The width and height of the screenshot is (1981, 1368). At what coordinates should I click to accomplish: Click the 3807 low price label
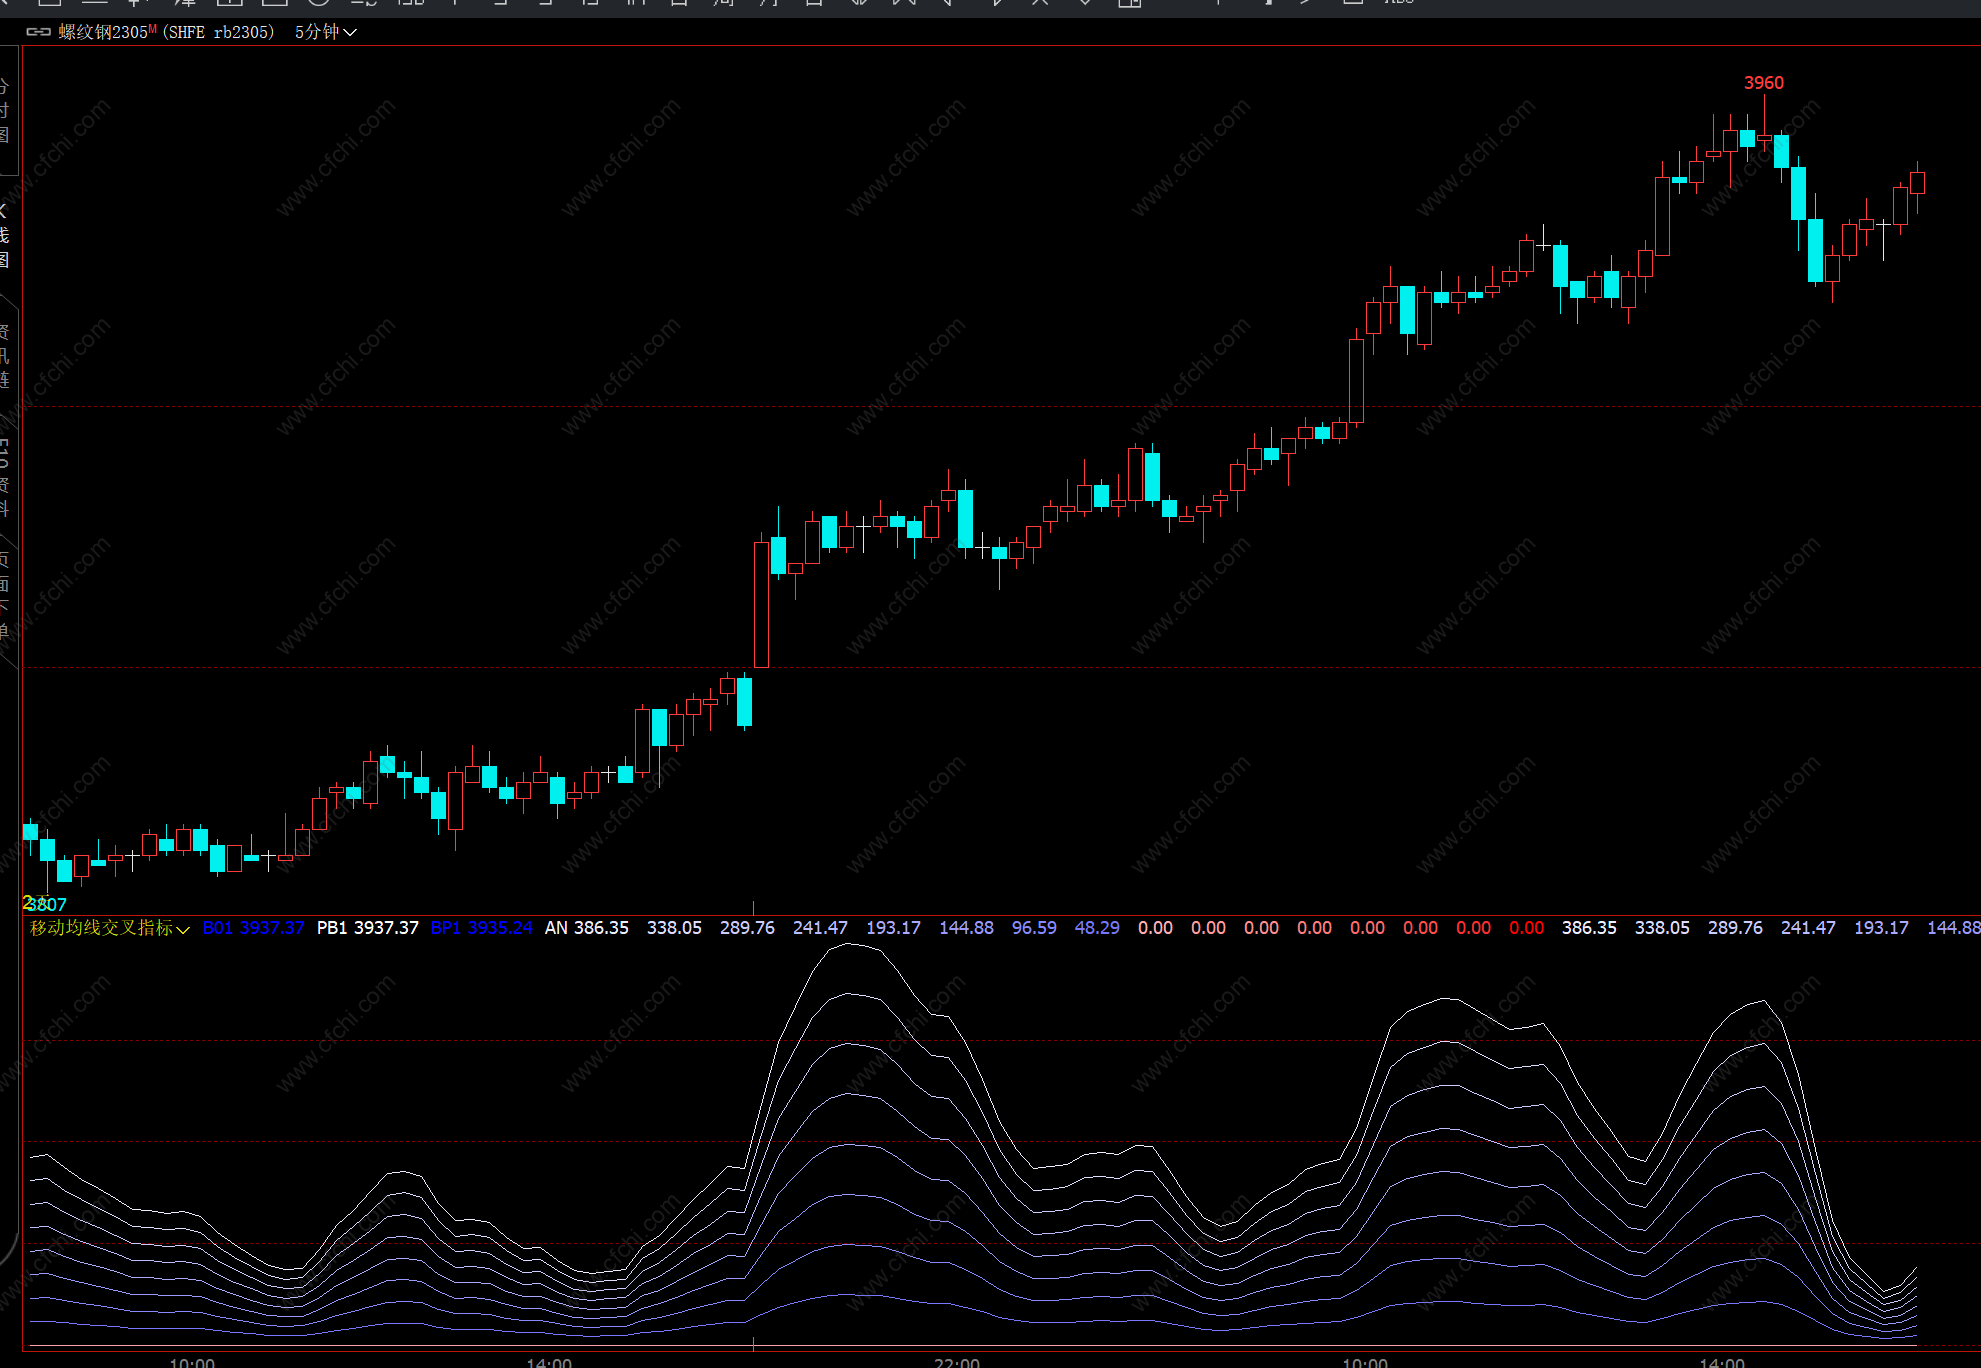46,904
